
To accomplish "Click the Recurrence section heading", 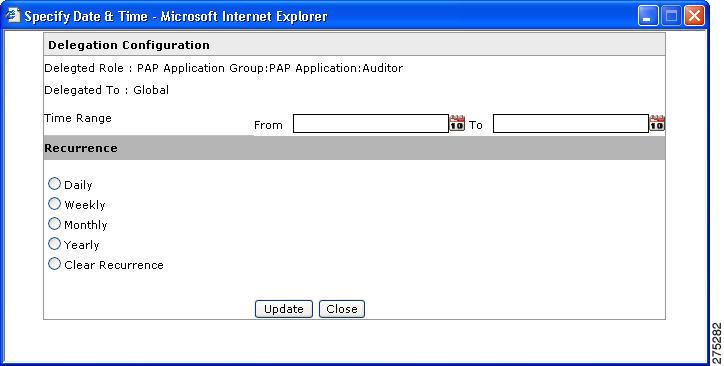I will pyautogui.click(x=81, y=148).
